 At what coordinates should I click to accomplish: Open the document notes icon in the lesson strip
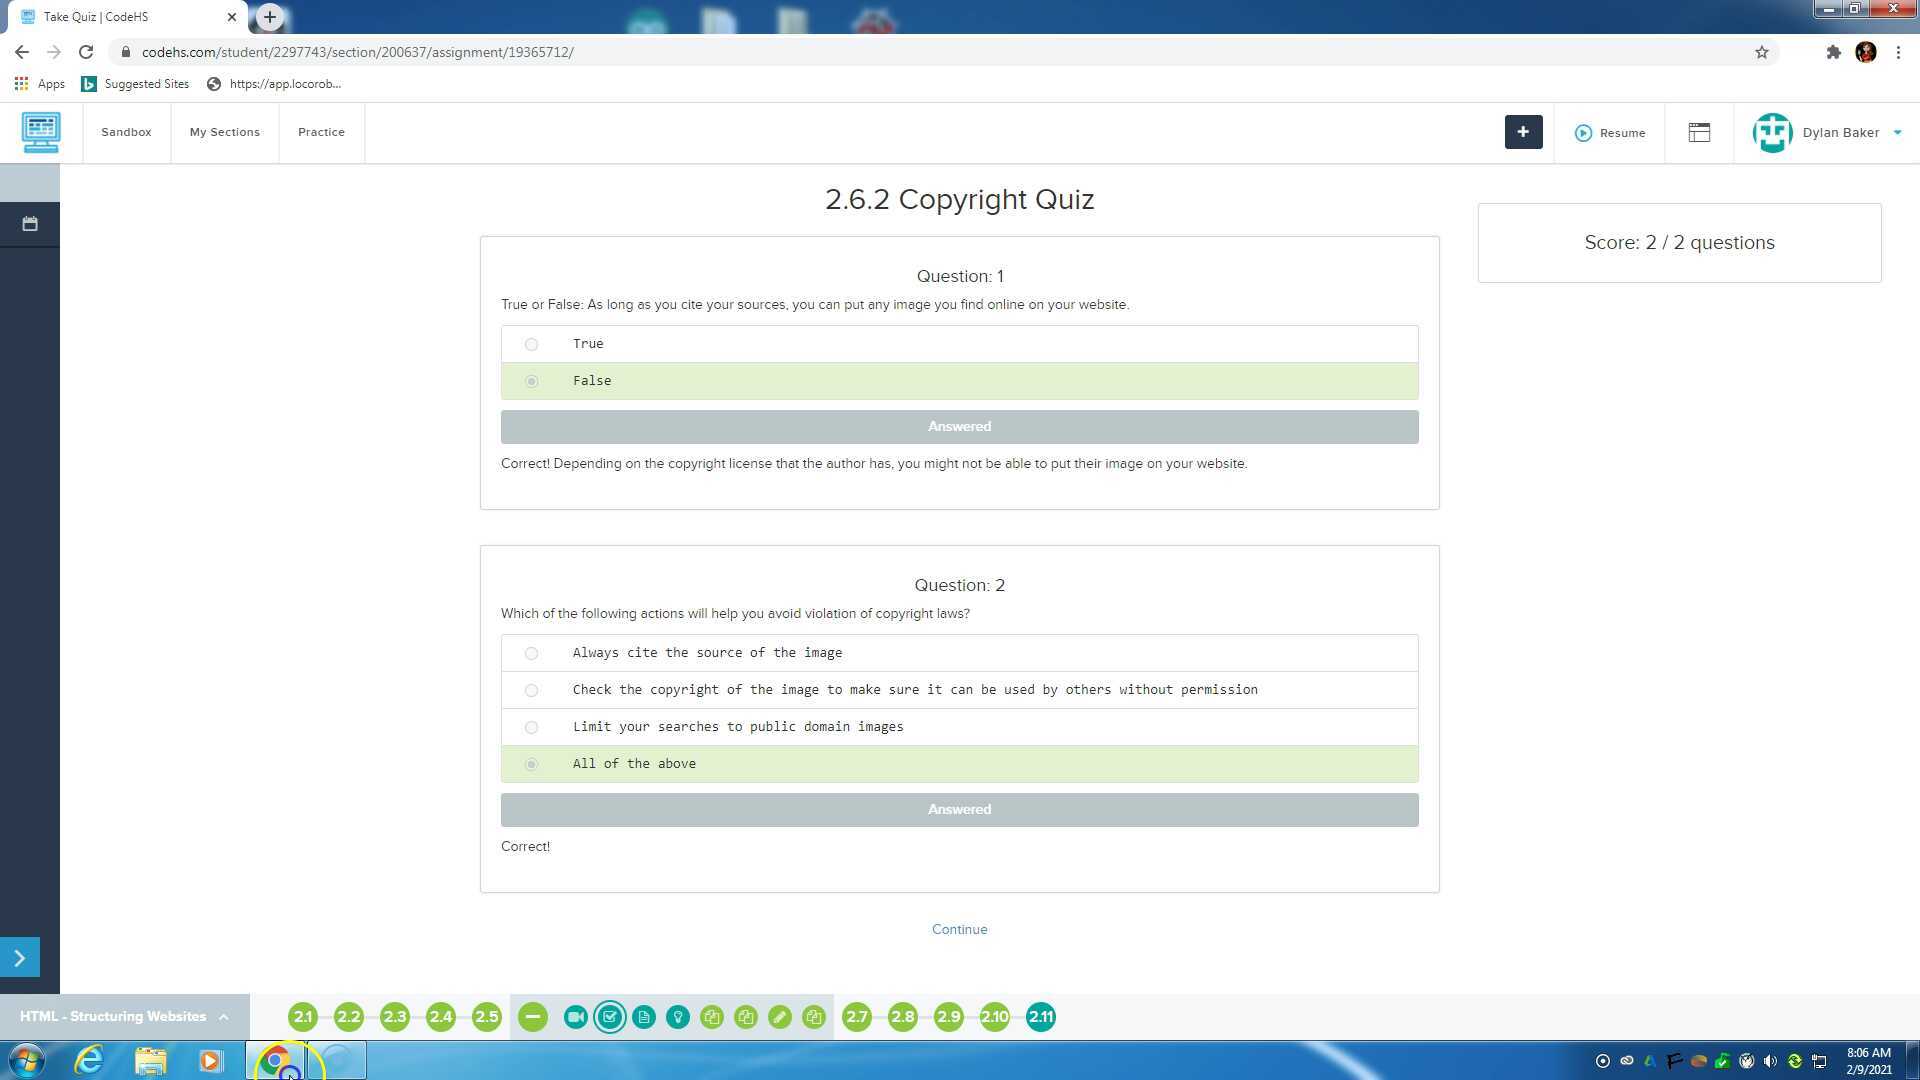644,1016
